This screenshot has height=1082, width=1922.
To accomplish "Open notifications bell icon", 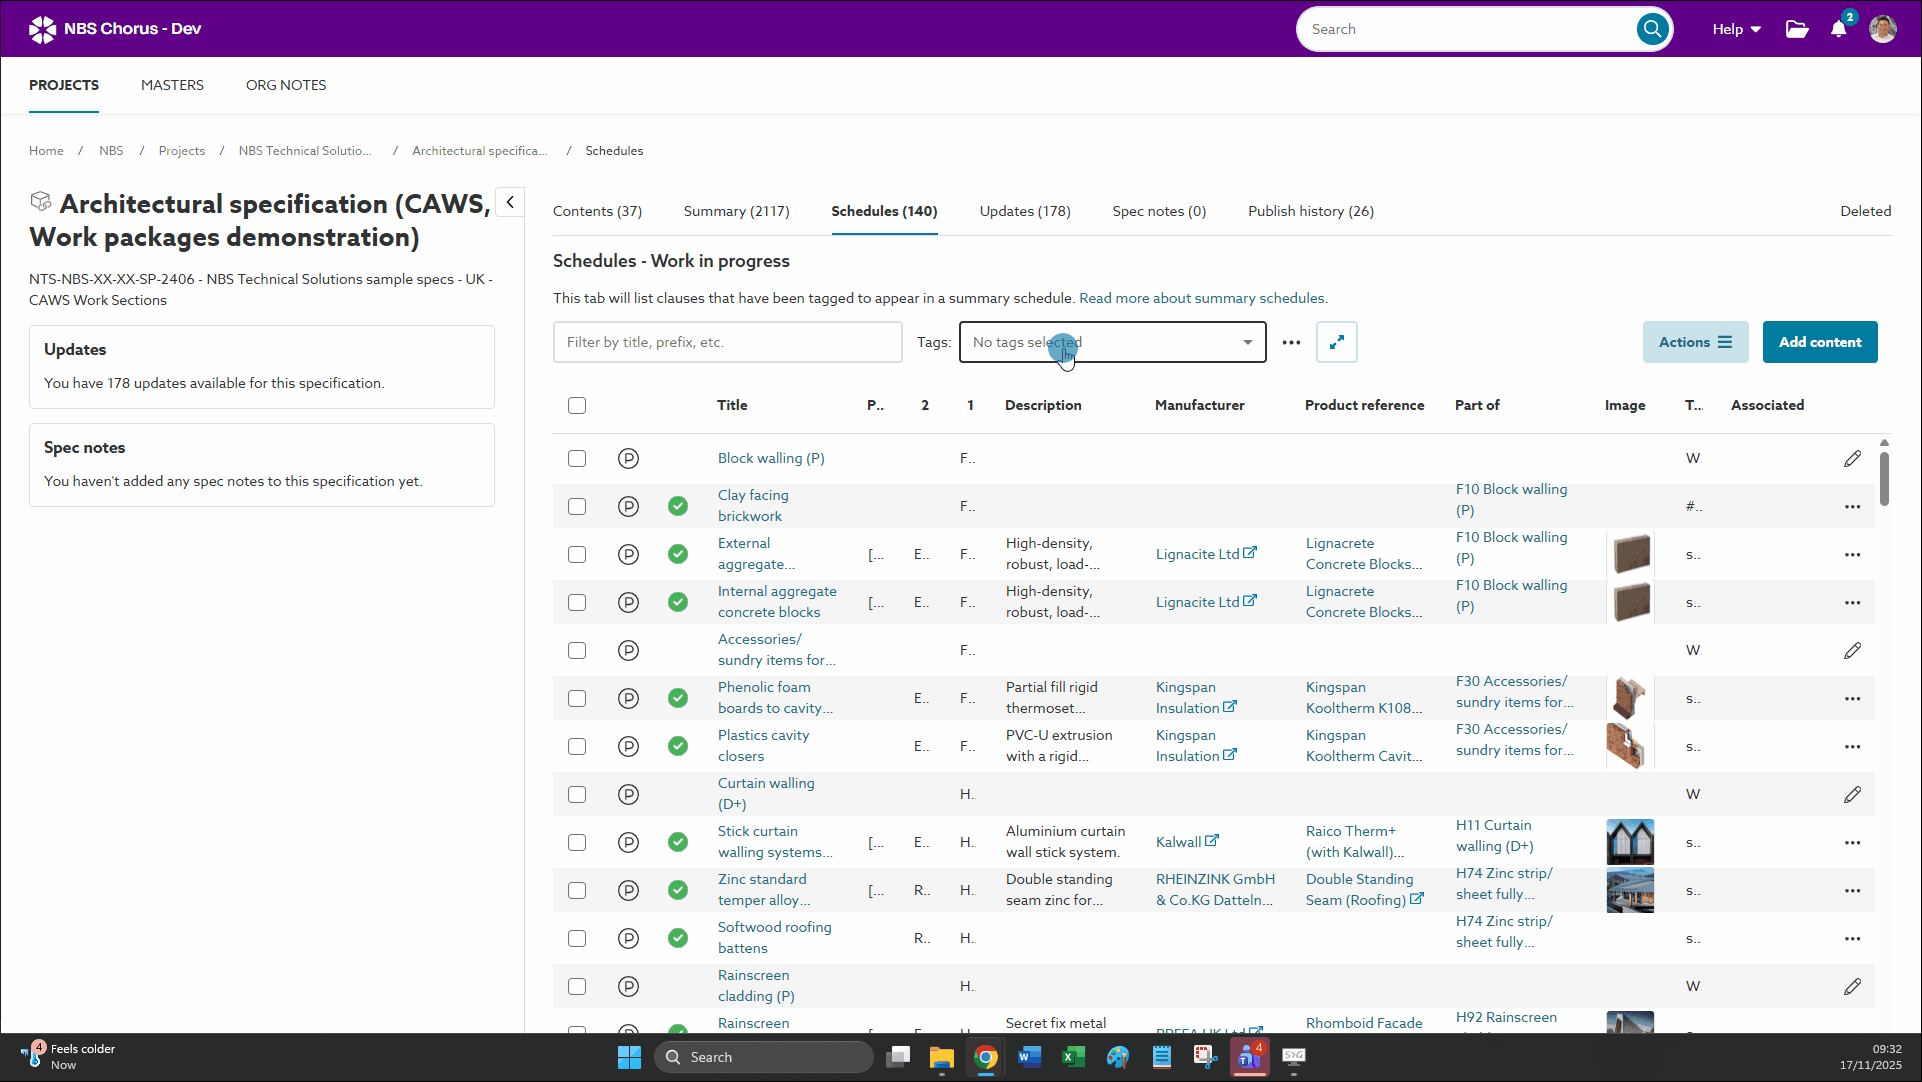I will [x=1838, y=29].
